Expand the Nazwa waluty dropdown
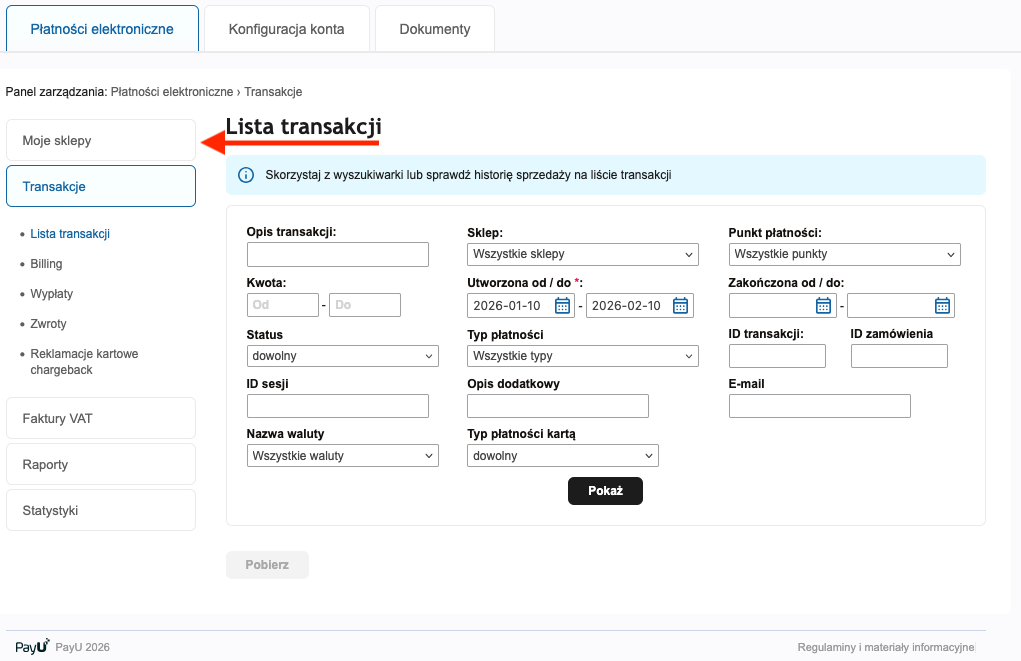Image resolution: width=1021 pixels, height=661 pixels. tap(342, 456)
